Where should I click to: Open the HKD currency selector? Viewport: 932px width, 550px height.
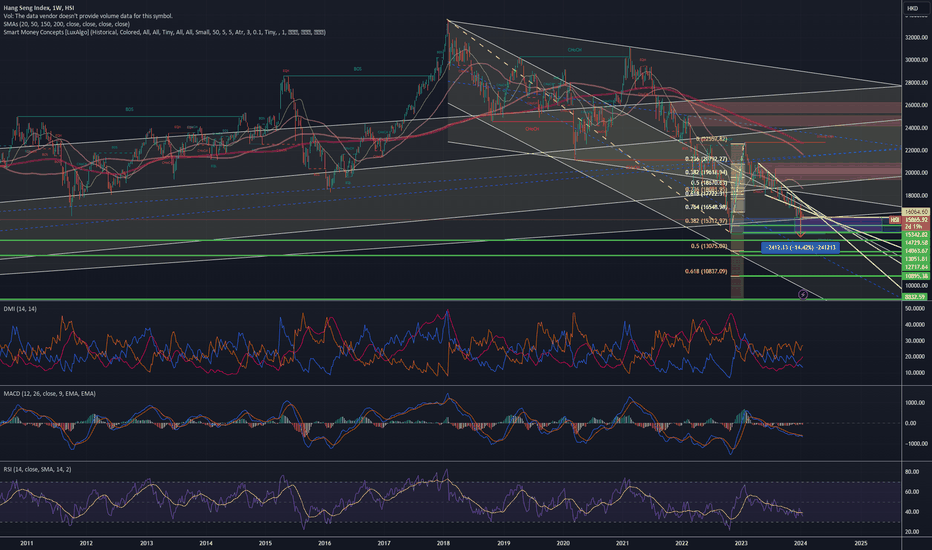pyautogui.click(x=912, y=8)
